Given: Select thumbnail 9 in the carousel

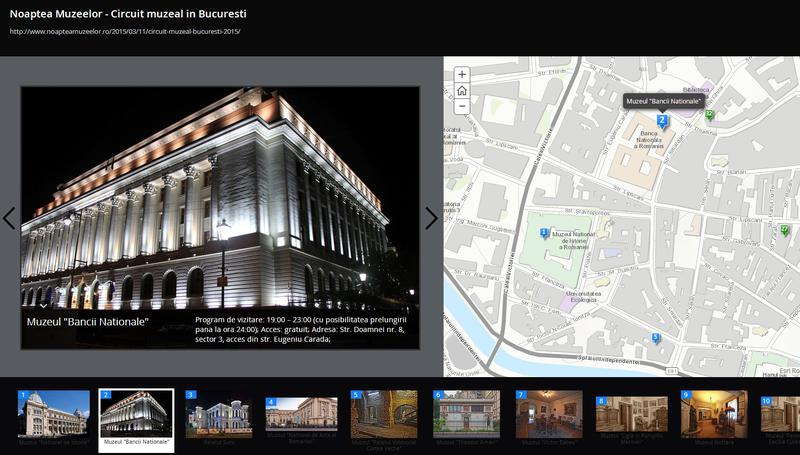Looking at the screenshot, I should 714,414.
